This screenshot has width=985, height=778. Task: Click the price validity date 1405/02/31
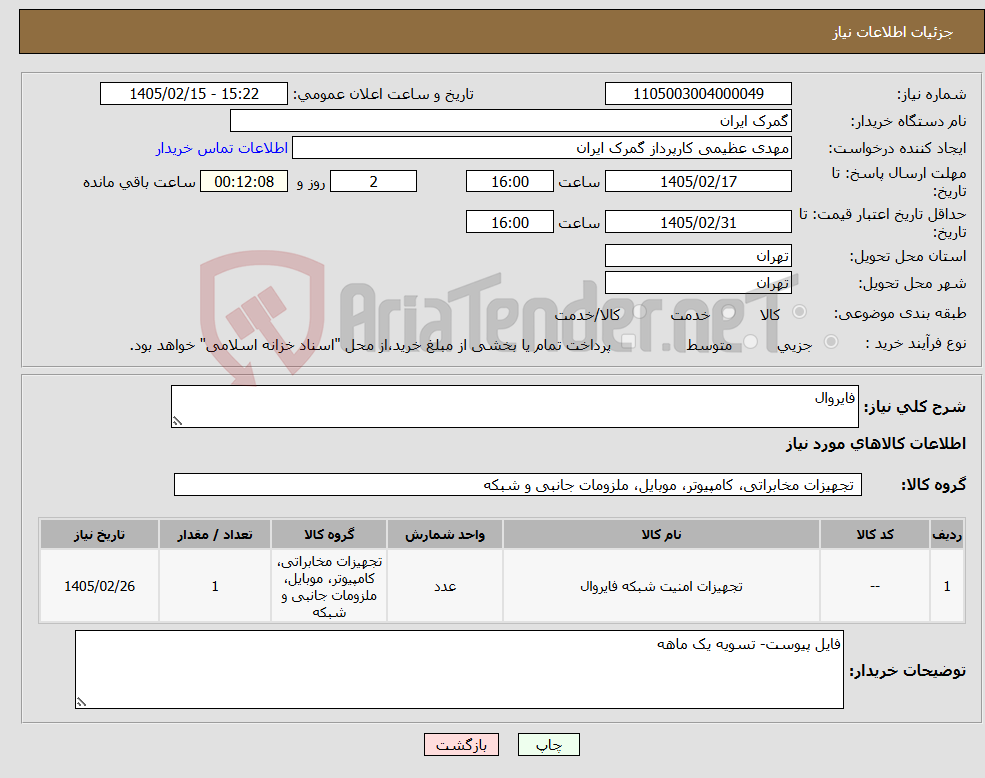pyautogui.click(x=698, y=222)
